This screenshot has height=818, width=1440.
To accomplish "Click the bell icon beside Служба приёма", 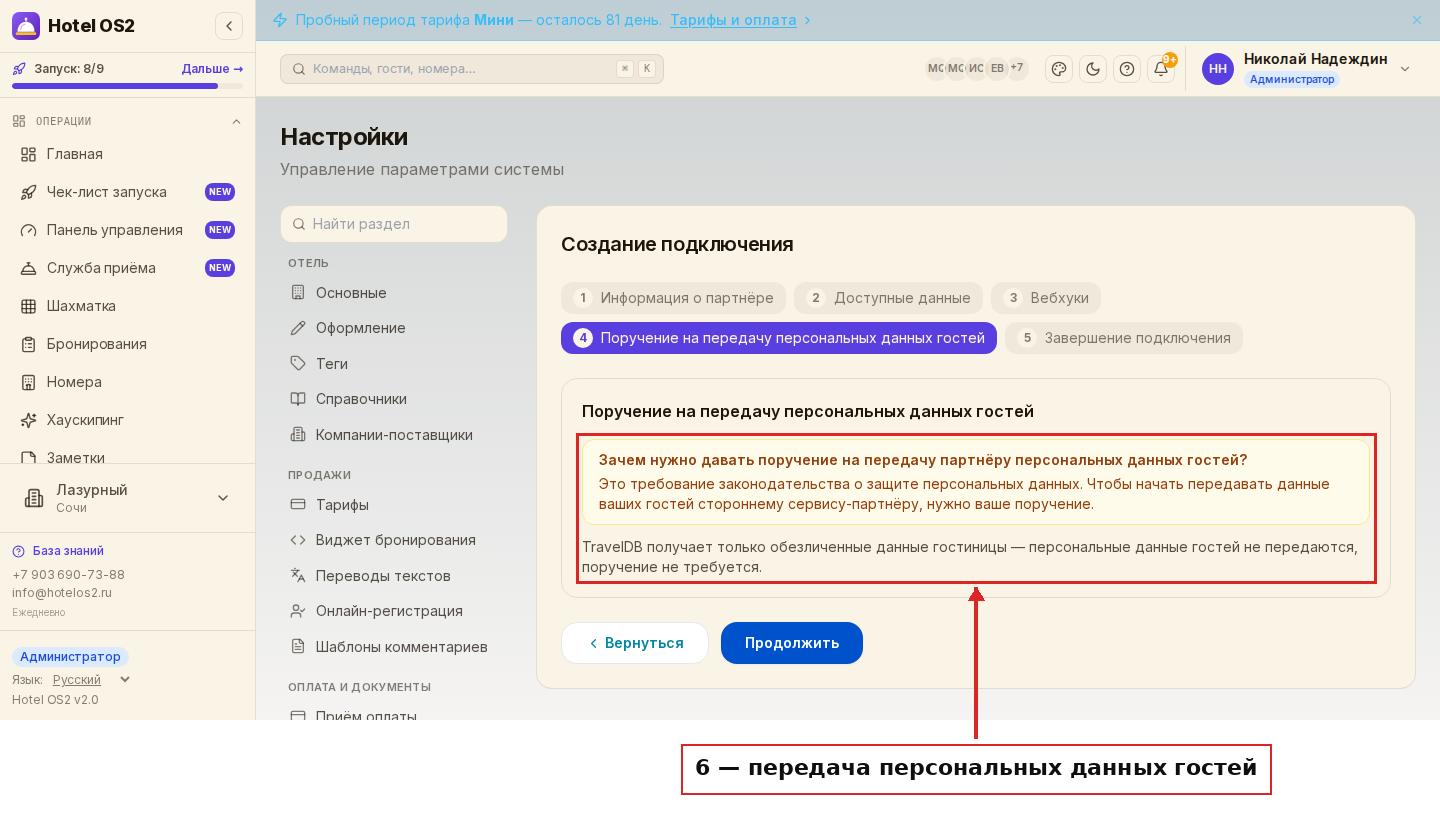I will point(29,268).
